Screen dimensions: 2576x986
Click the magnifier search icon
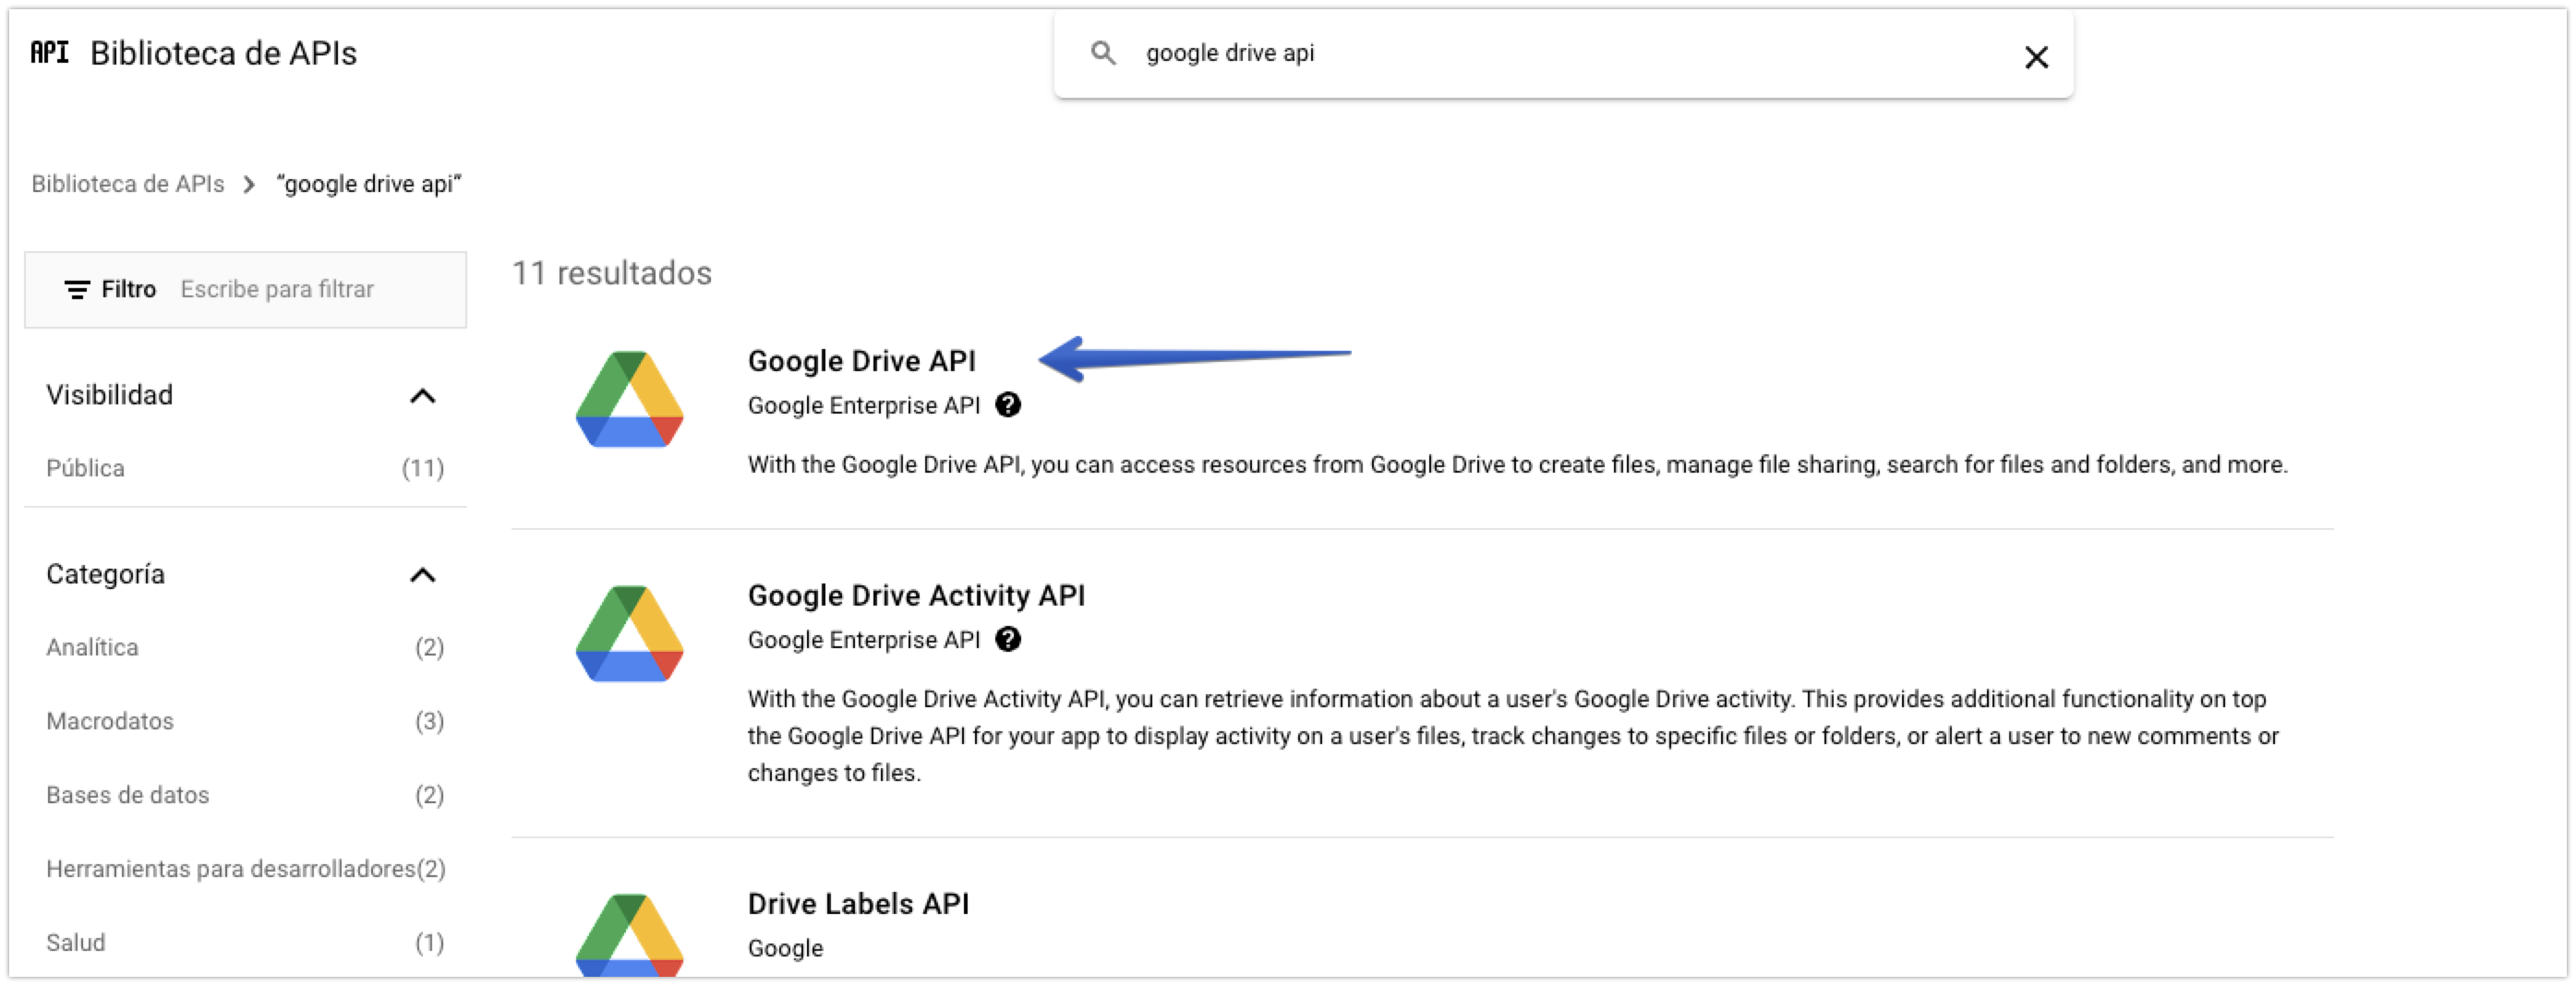click(x=1103, y=53)
